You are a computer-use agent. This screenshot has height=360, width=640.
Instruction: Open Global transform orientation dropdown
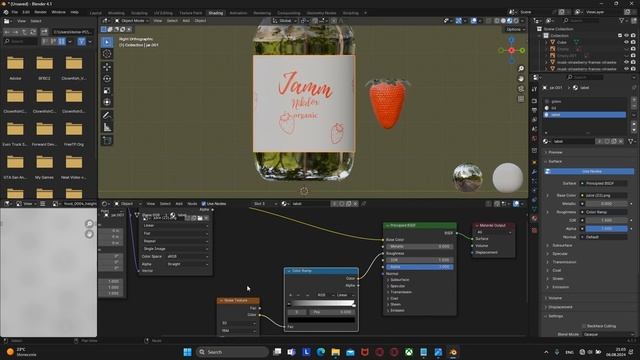pyautogui.click(x=284, y=20)
